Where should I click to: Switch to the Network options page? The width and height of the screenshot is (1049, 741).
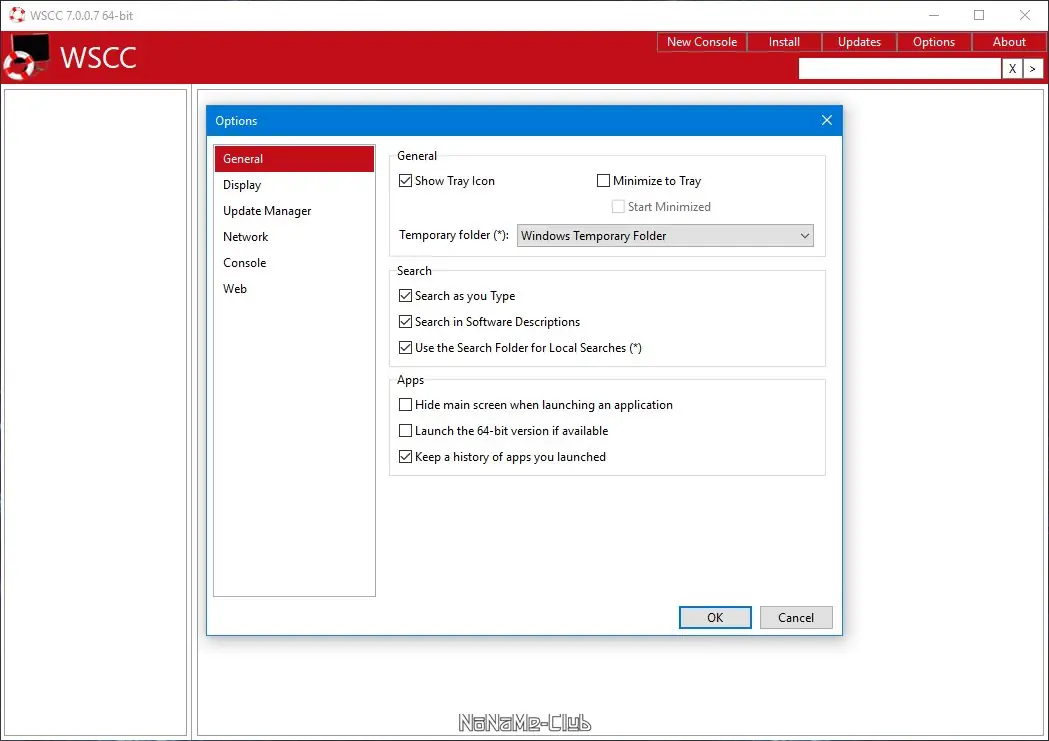[x=245, y=236]
